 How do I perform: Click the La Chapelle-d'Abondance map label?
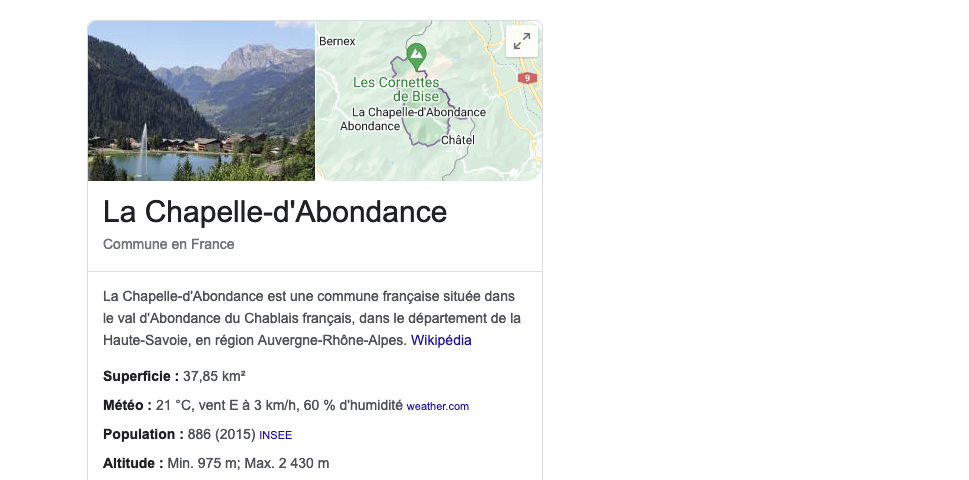point(420,113)
